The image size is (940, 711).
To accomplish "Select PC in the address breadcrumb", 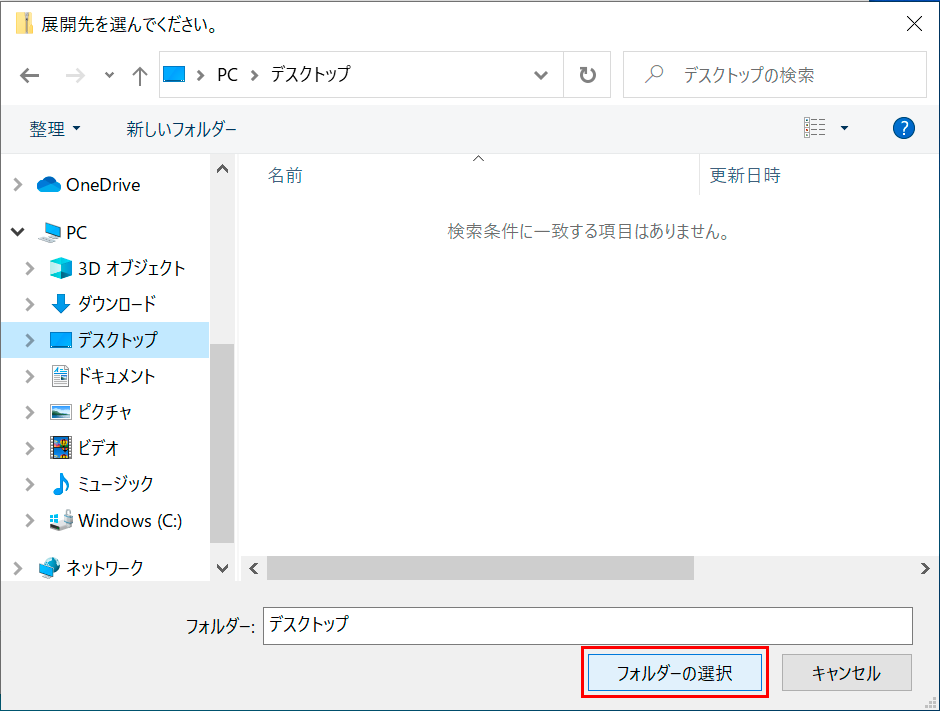I will click(227, 75).
